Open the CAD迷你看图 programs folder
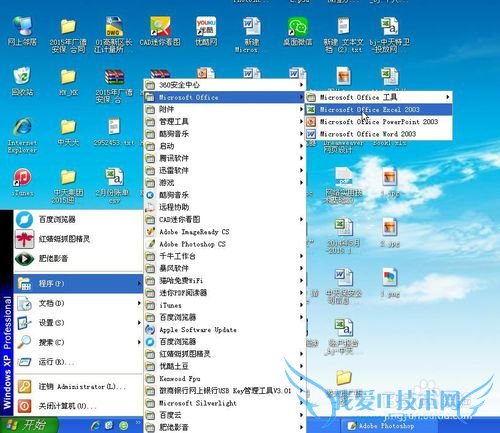Viewport: 500px width, 433px height. pyautogui.click(x=224, y=219)
